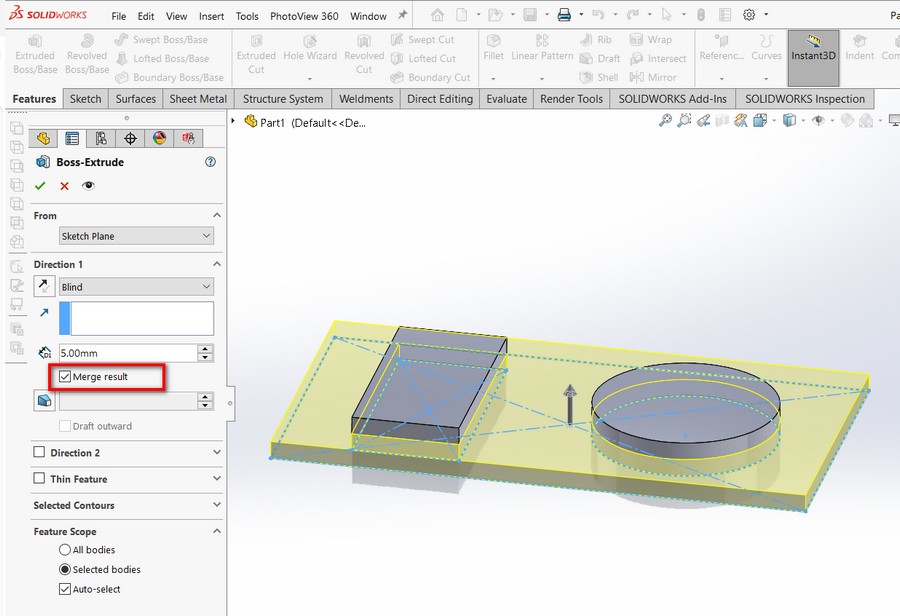Confirm Boss-Extrude with green checkmark
This screenshot has height=616, width=900.
click(40, 186)
